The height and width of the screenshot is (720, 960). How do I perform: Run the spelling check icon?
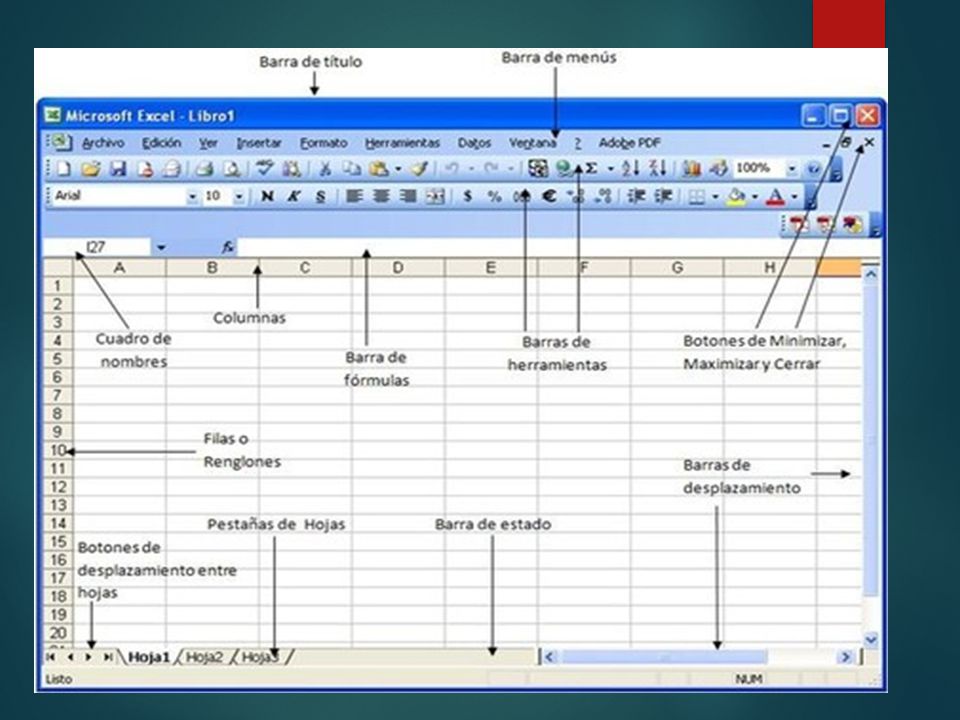264,168
